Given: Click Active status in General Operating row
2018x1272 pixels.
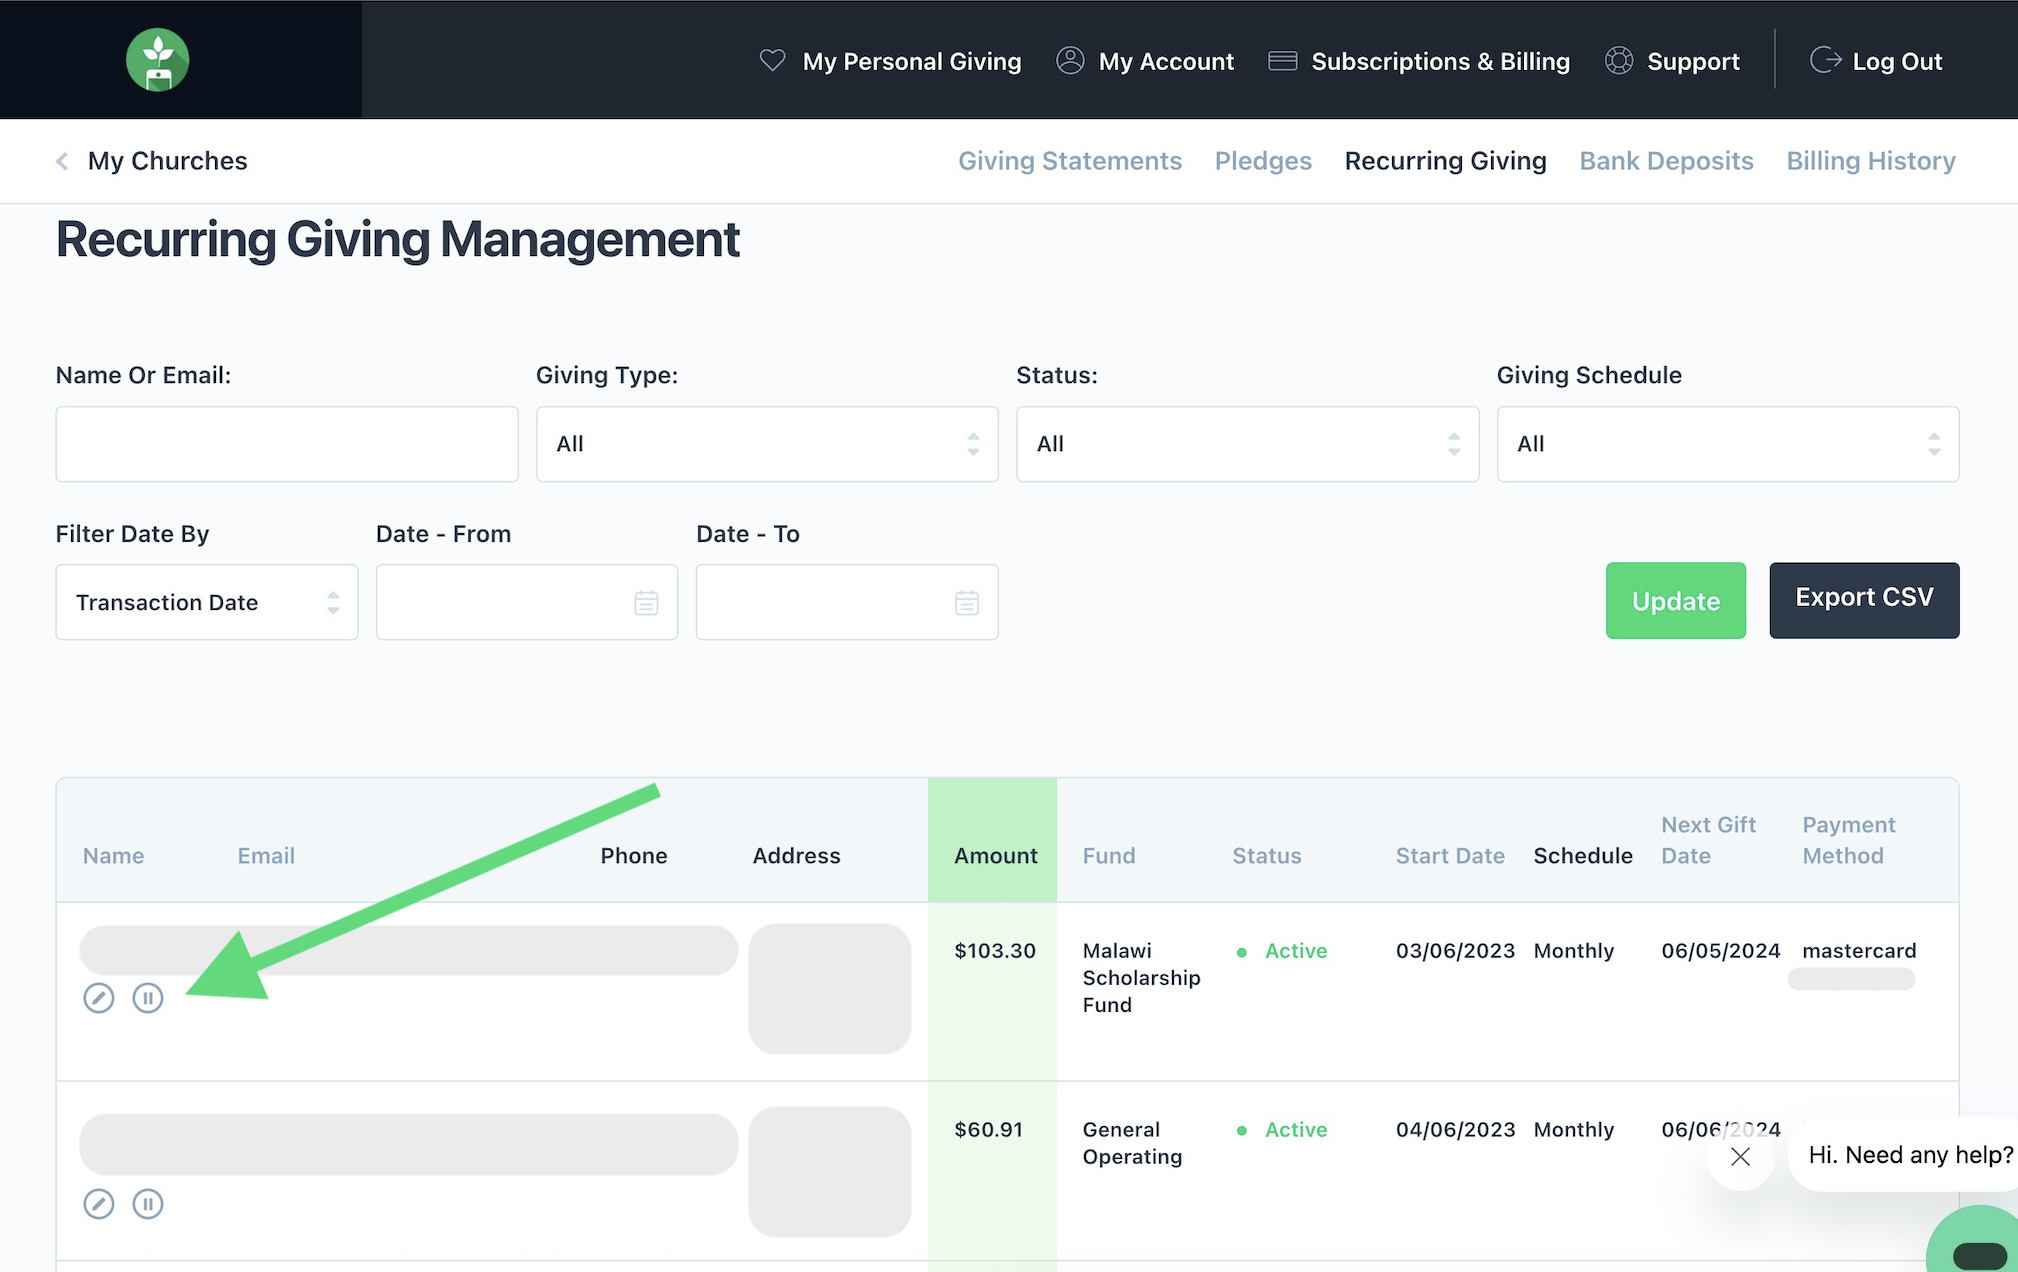Looking at the screenshot, I should click(1296, 1130).
